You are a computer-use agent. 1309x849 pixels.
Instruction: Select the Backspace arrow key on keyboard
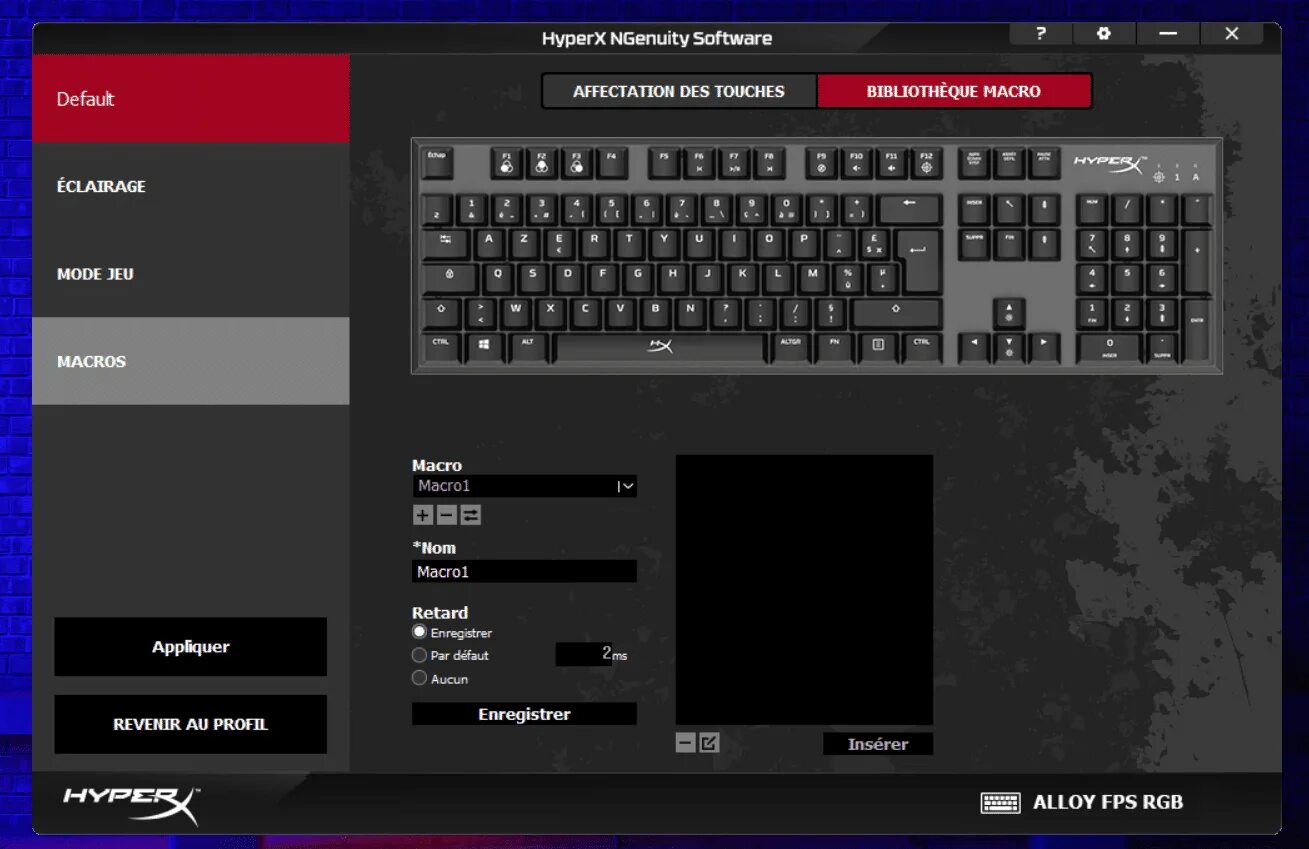909,209
